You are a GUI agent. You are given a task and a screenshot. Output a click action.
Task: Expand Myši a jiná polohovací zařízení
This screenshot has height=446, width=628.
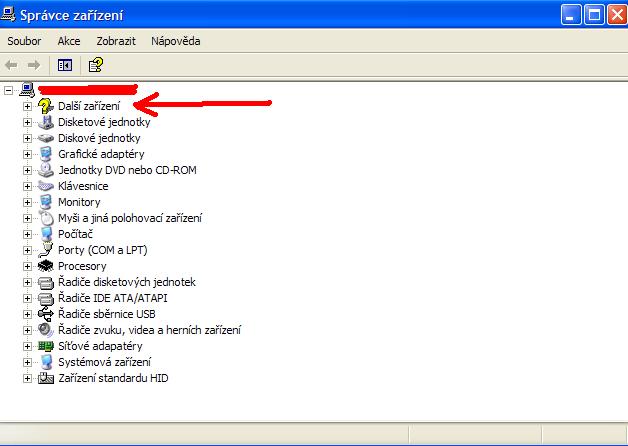(27, 219)
